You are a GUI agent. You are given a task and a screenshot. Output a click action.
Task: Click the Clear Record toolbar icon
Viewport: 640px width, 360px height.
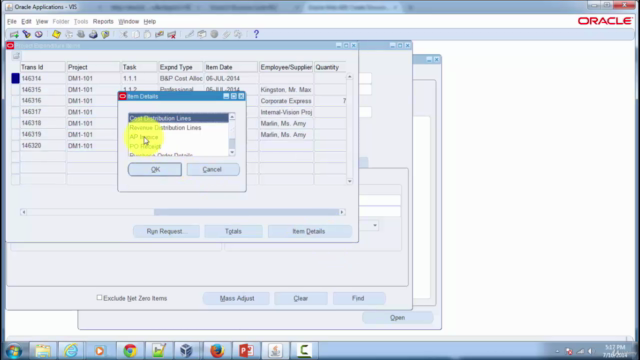(x=160, y=34)
